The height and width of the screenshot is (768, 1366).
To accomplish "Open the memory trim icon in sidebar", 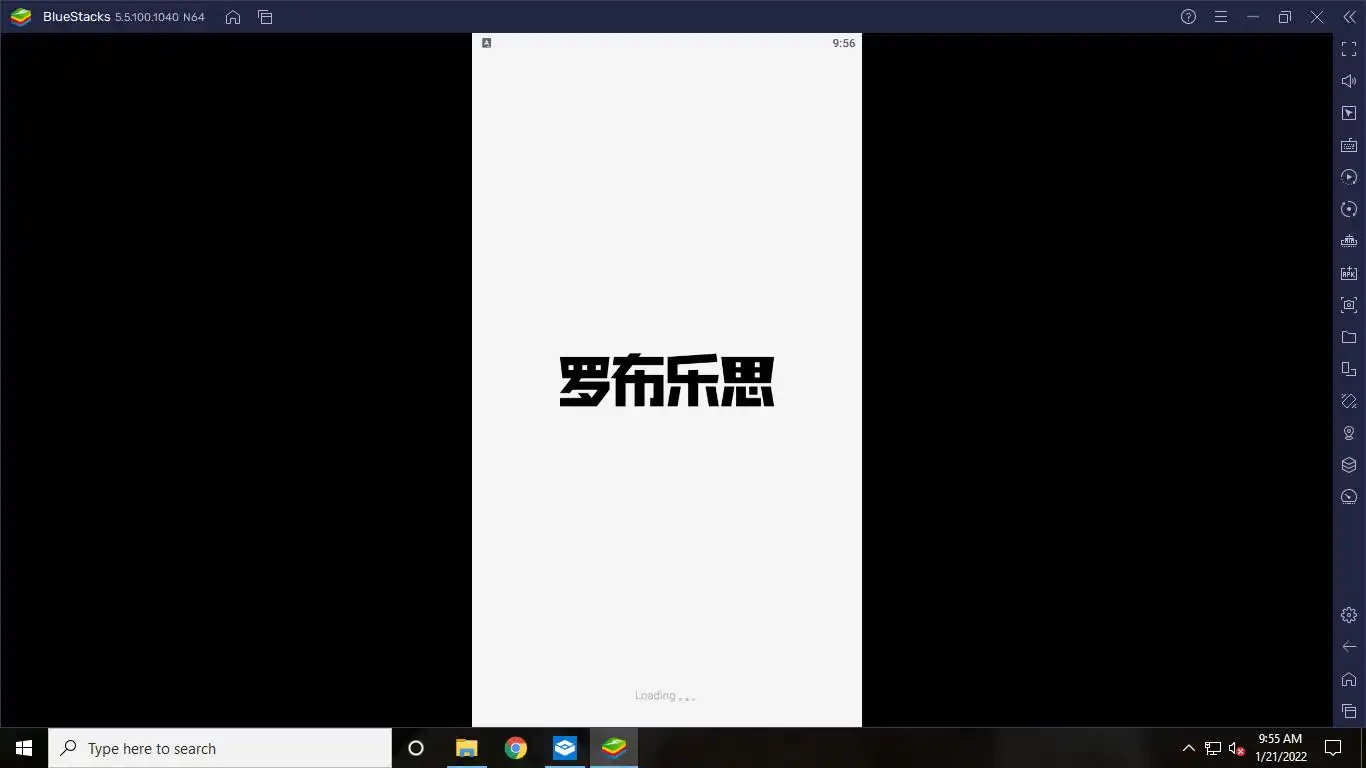I will click(1349, 241).
